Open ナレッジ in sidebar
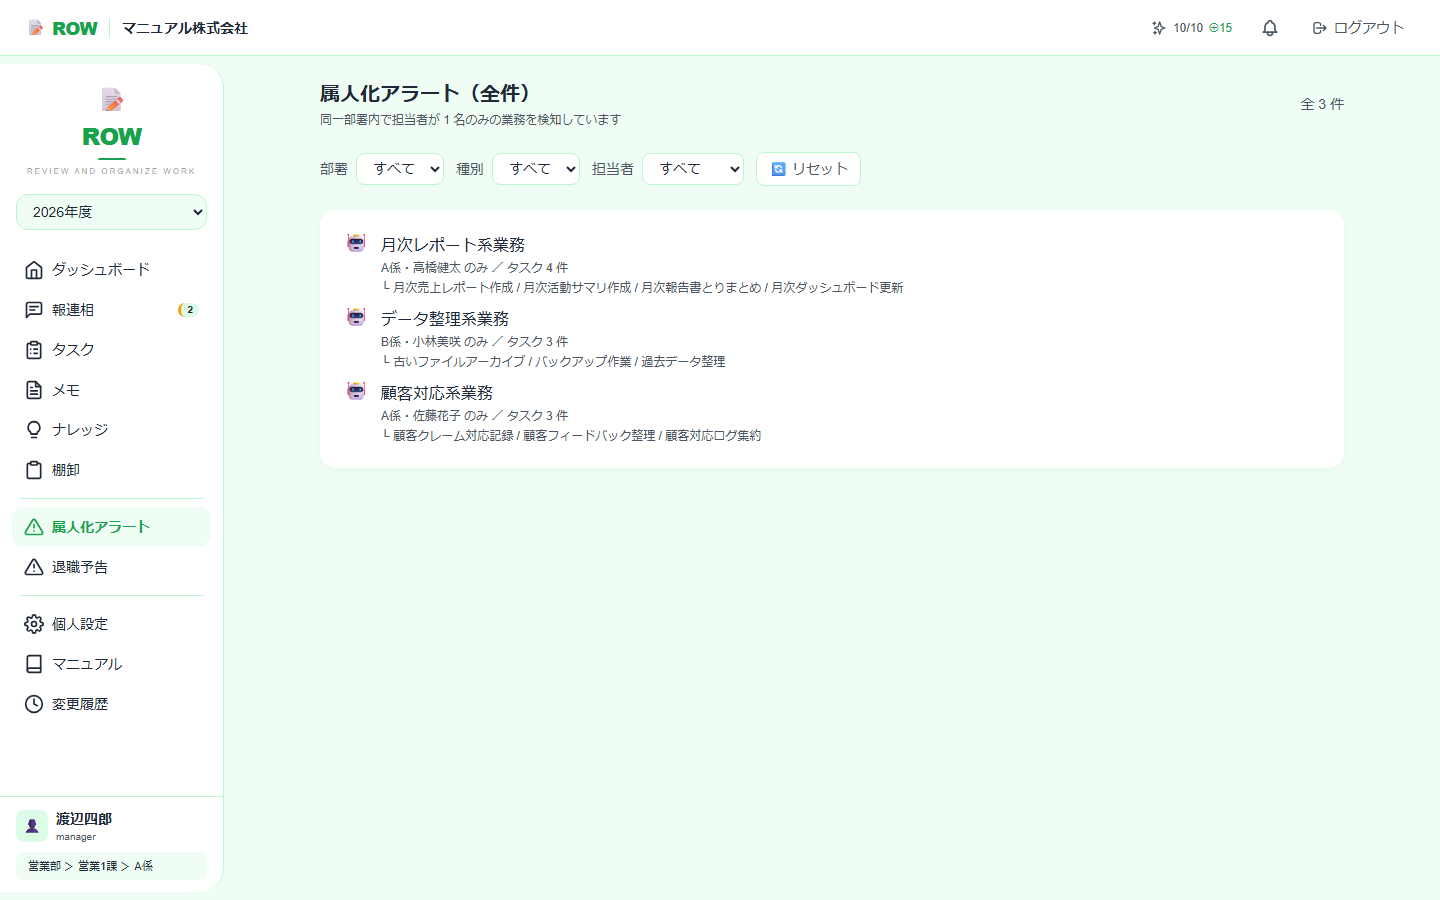 111,430
